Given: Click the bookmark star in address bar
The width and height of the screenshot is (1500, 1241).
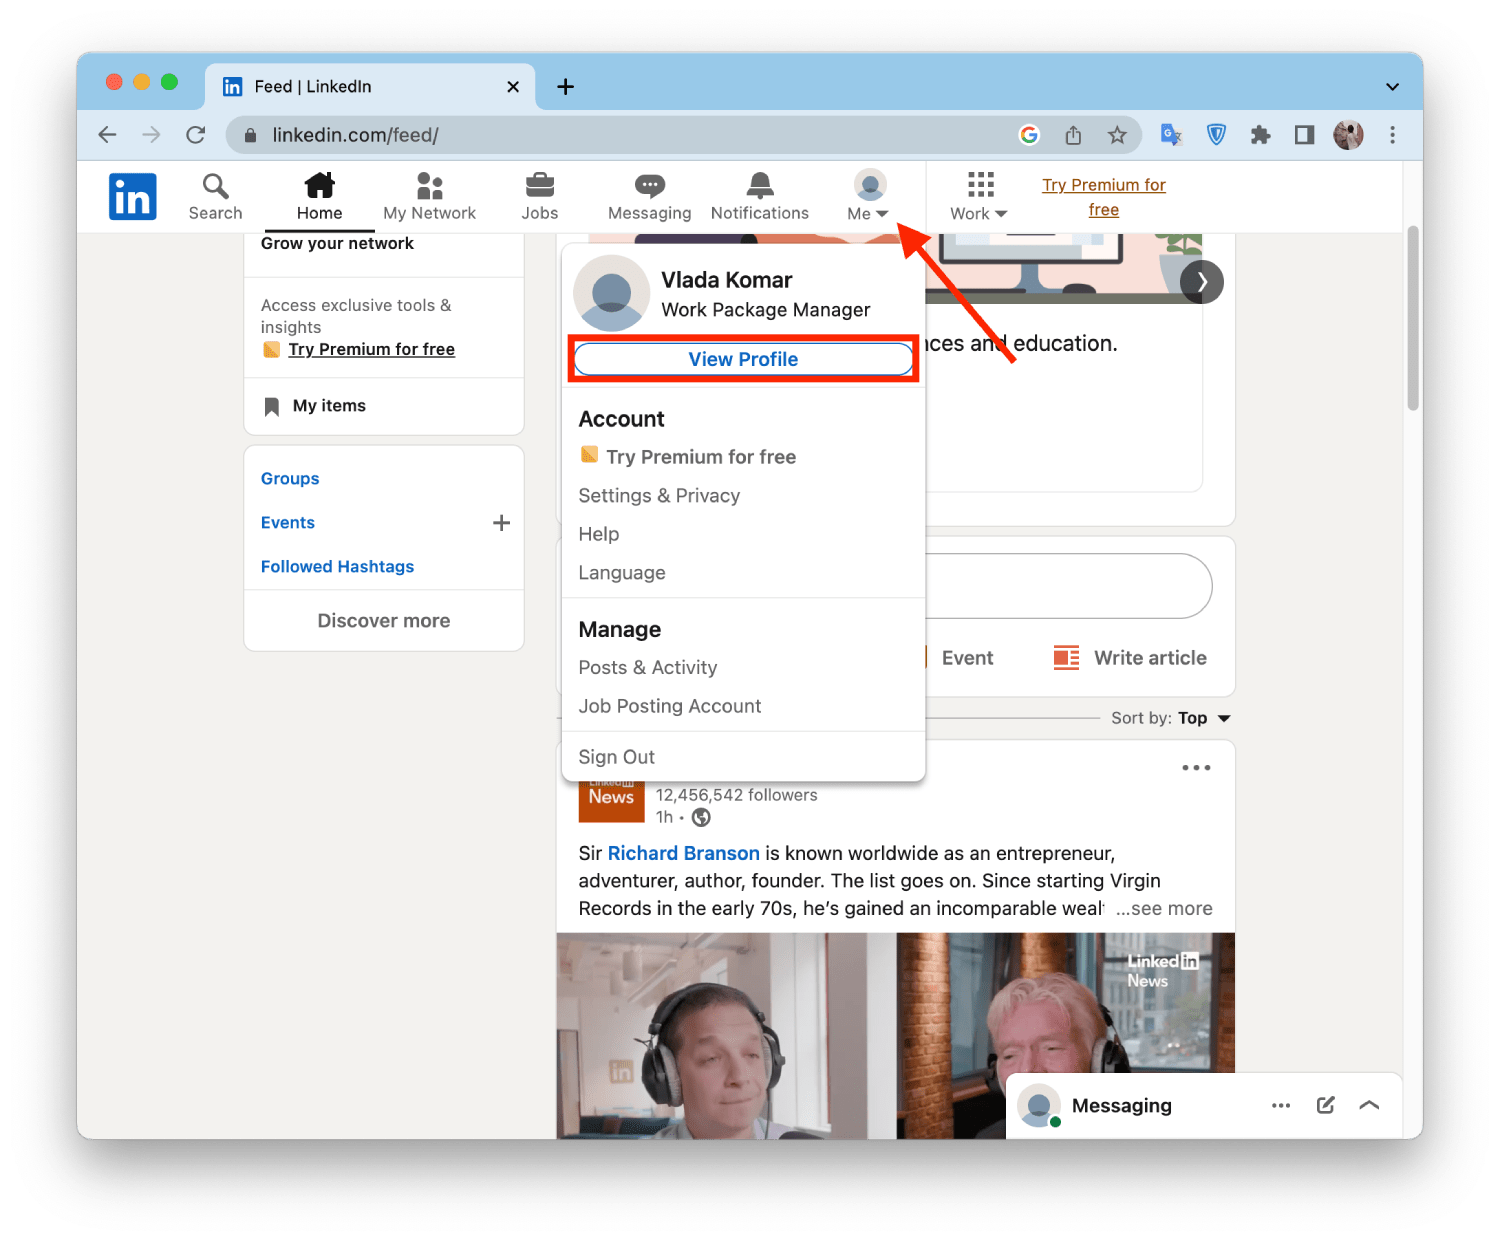Looking at the screenshot, I should coord(1118,134).
